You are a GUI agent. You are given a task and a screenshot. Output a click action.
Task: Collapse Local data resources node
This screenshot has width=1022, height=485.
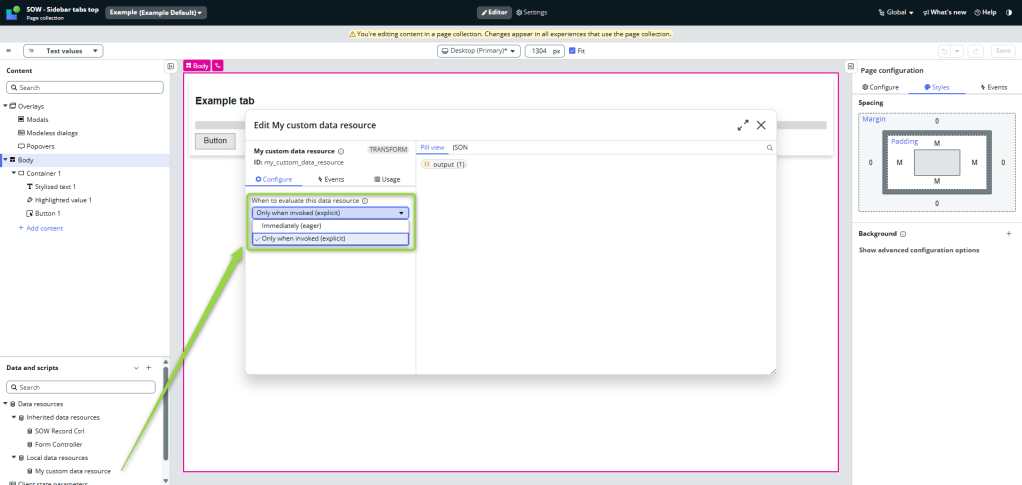click(14, 458)
